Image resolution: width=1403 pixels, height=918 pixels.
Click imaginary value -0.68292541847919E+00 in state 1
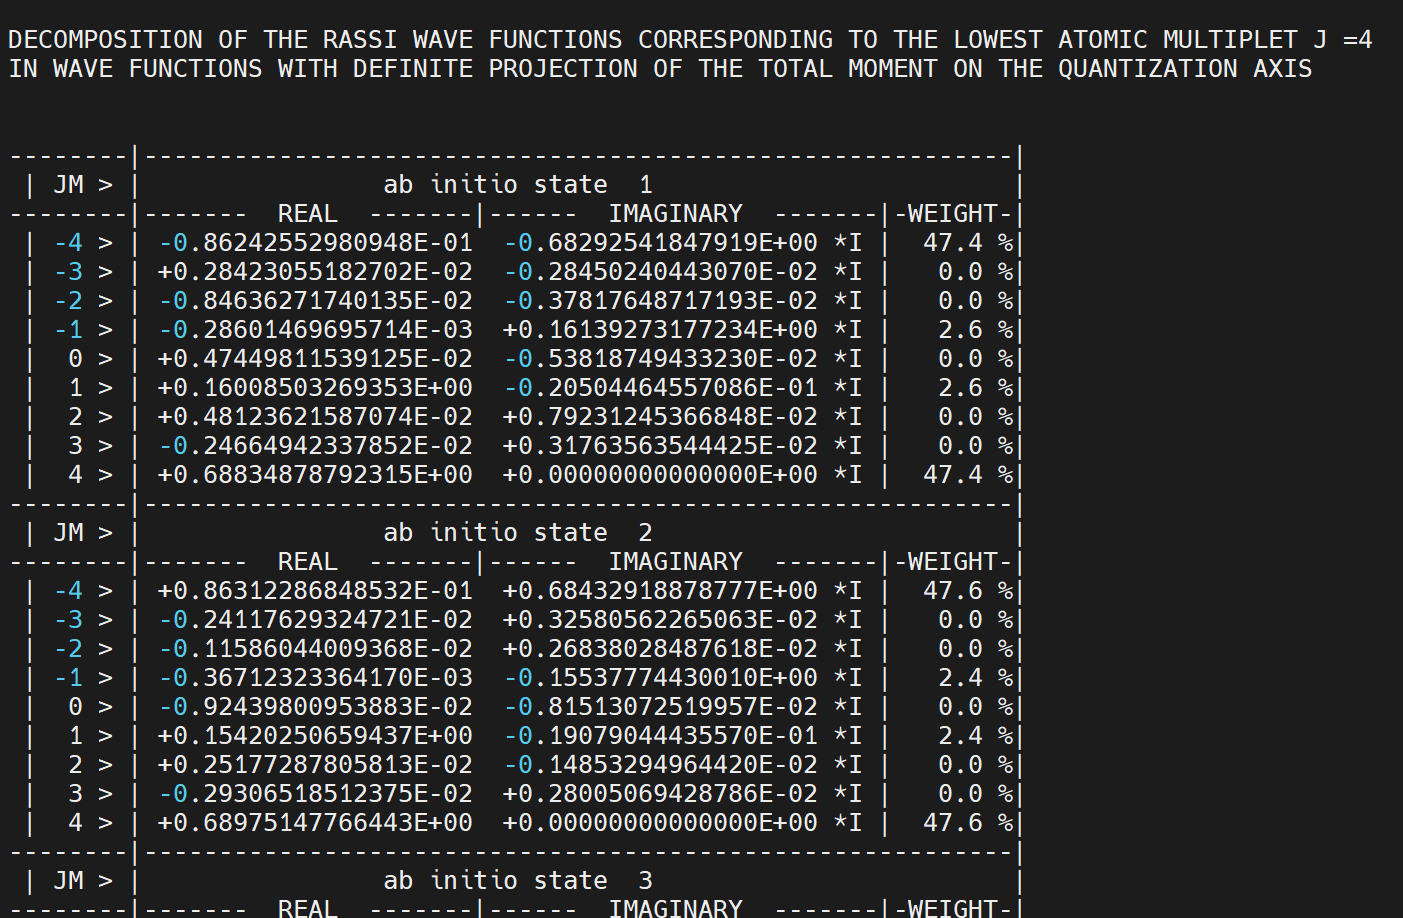(x=660, y=243)
